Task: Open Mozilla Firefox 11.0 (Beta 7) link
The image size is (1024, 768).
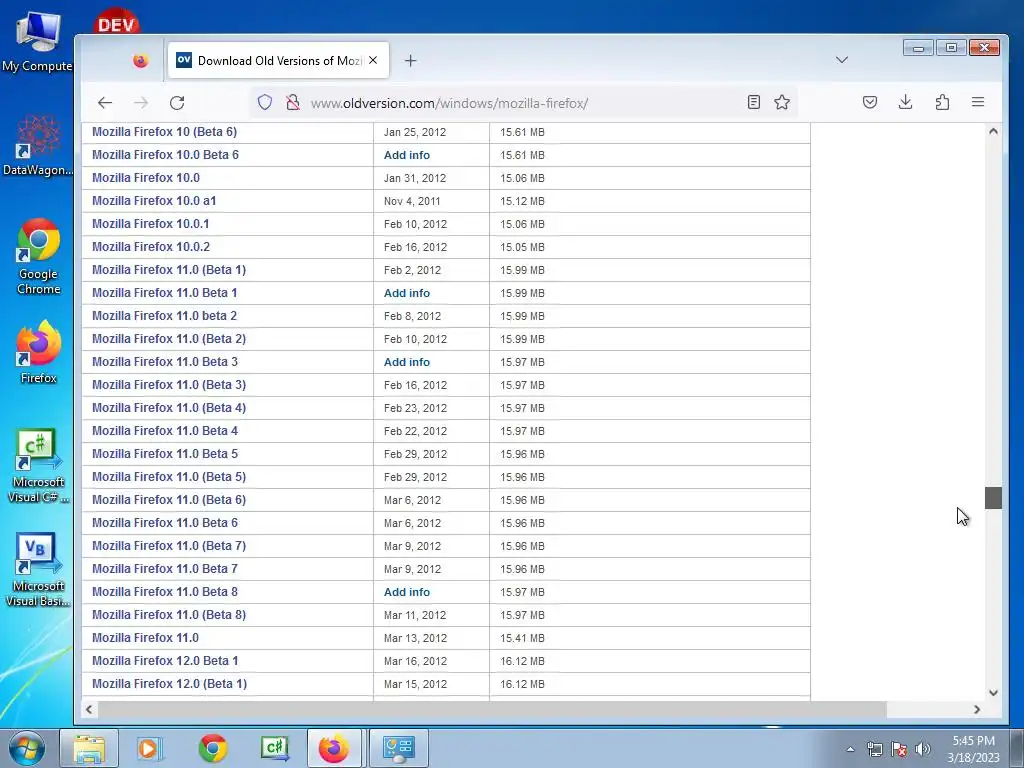Action: pyautogui.click(x=169, y=546)
